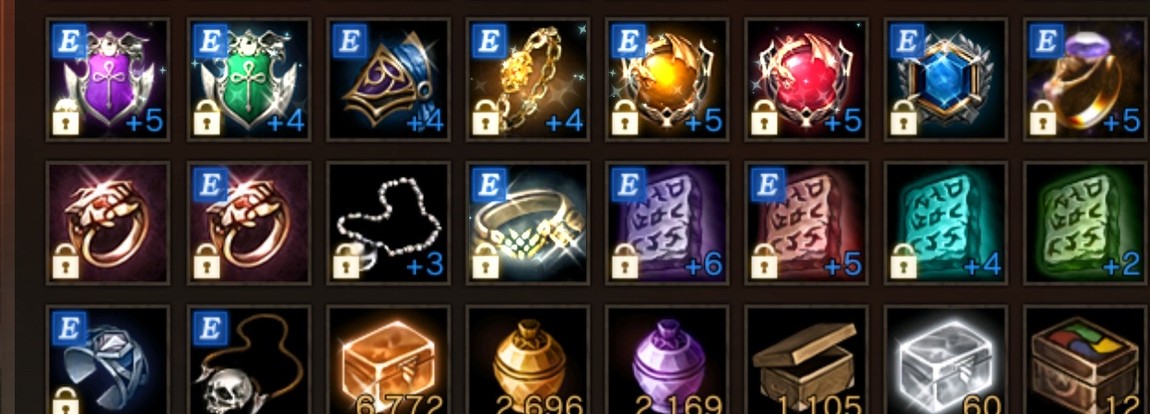Screen dimensions: 1150x414
Task: Select the pearl necklace +3
Action: click(x=388, y=223)
